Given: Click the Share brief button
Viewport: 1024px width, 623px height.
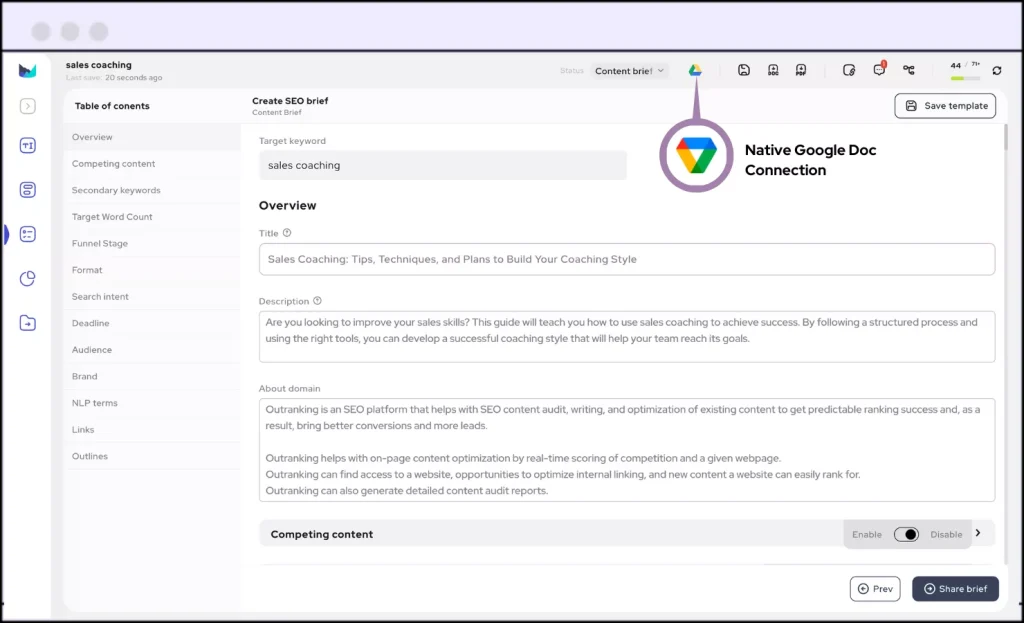Looking at the screenshot, I should tap(955, 589).
